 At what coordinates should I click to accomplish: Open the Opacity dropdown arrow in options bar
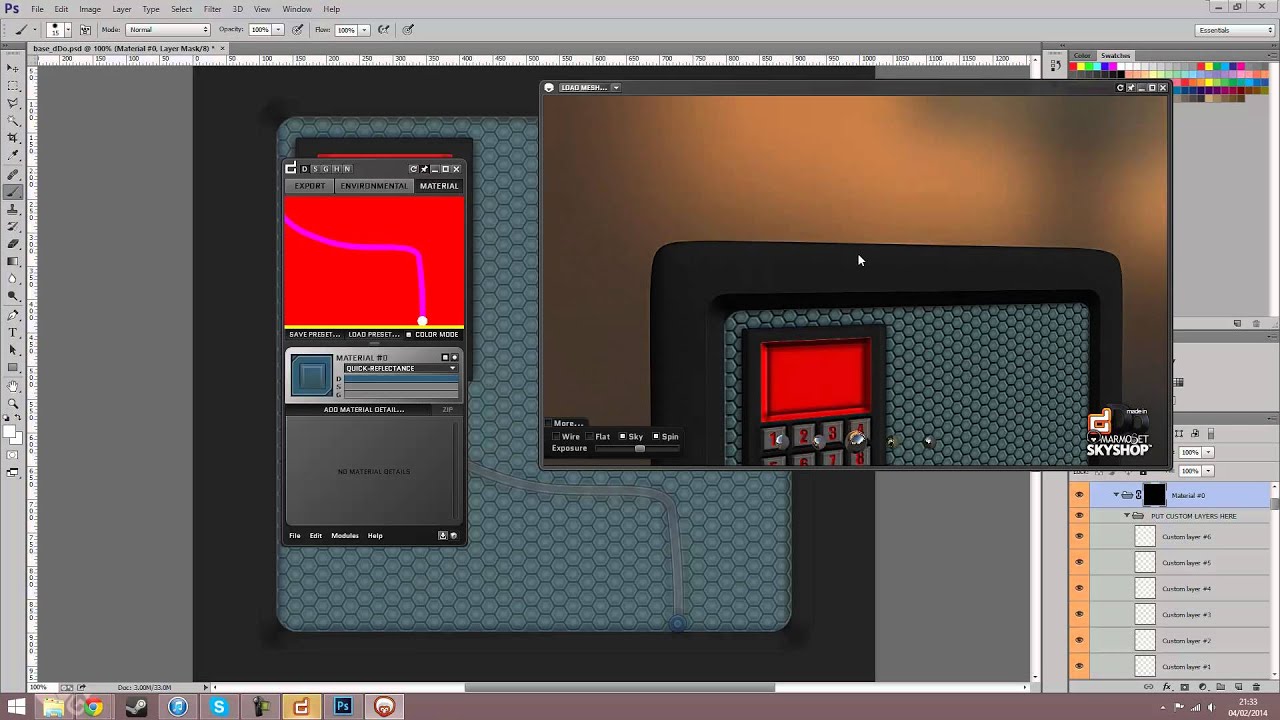[277, 30]
